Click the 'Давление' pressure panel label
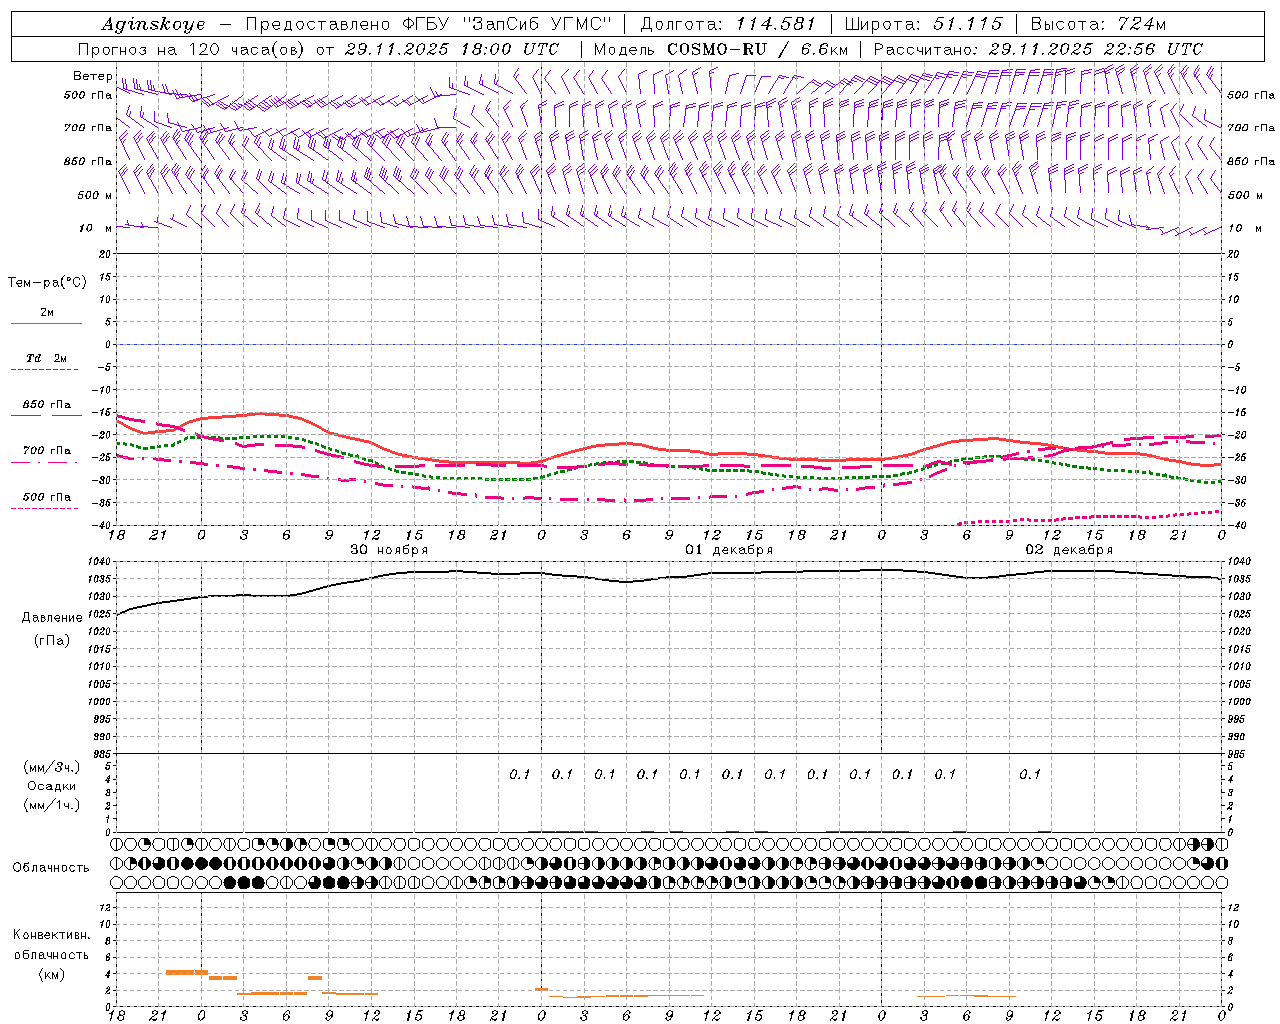 (52, 618)
